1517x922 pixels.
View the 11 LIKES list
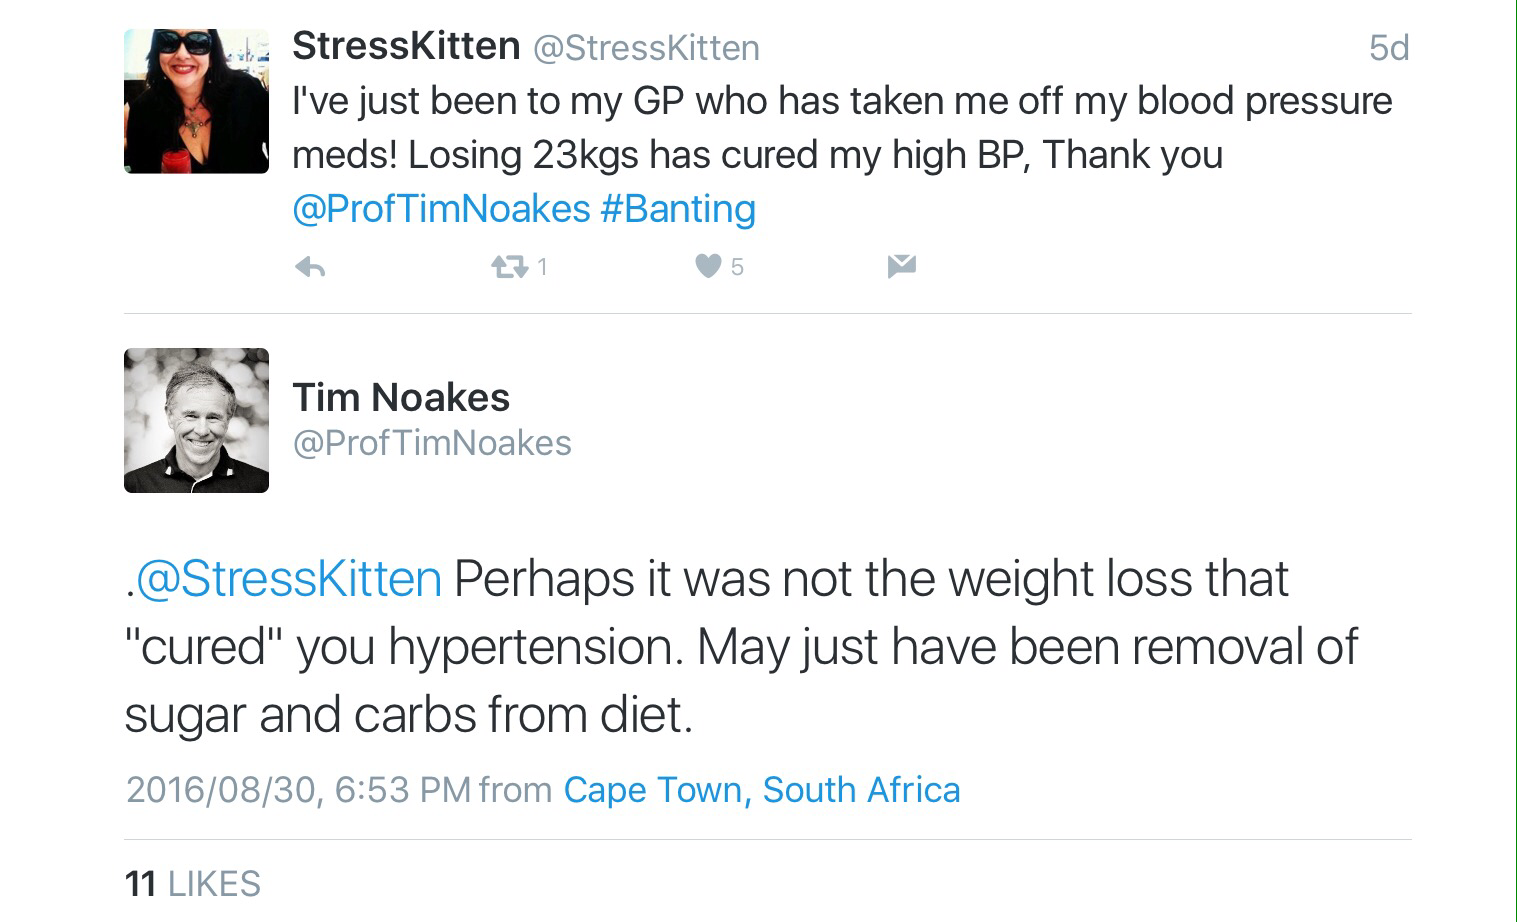pos(193,884)
